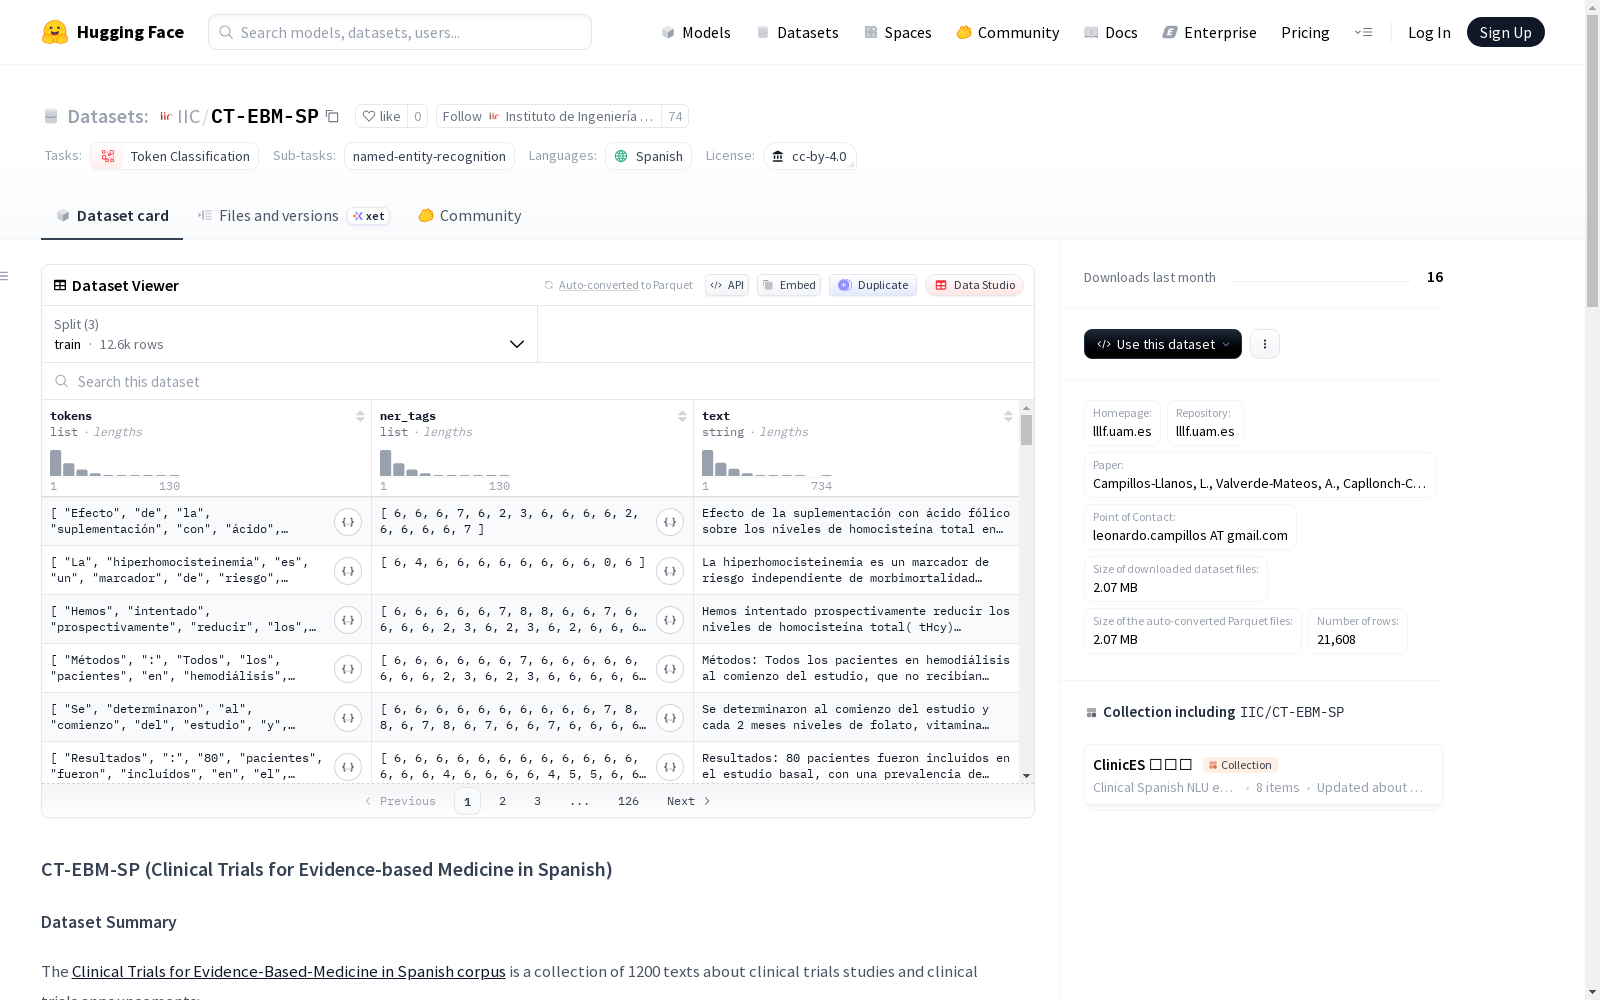This screenshot has height=1000, width=1600.
Task: Go to Spaces in top navigation
Action: (898, 32)
